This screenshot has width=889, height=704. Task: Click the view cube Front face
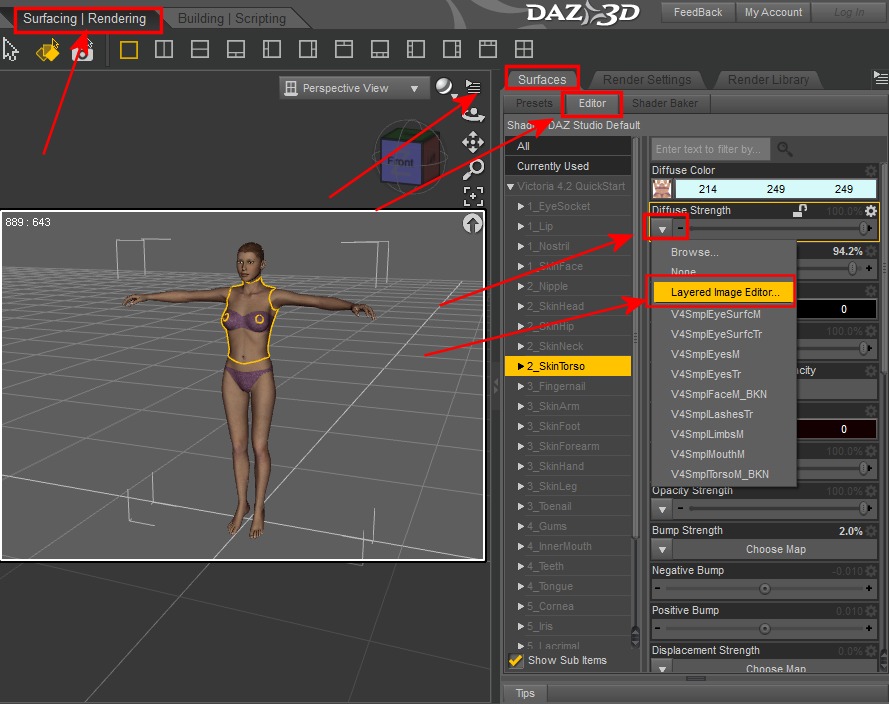click(401, 162)
